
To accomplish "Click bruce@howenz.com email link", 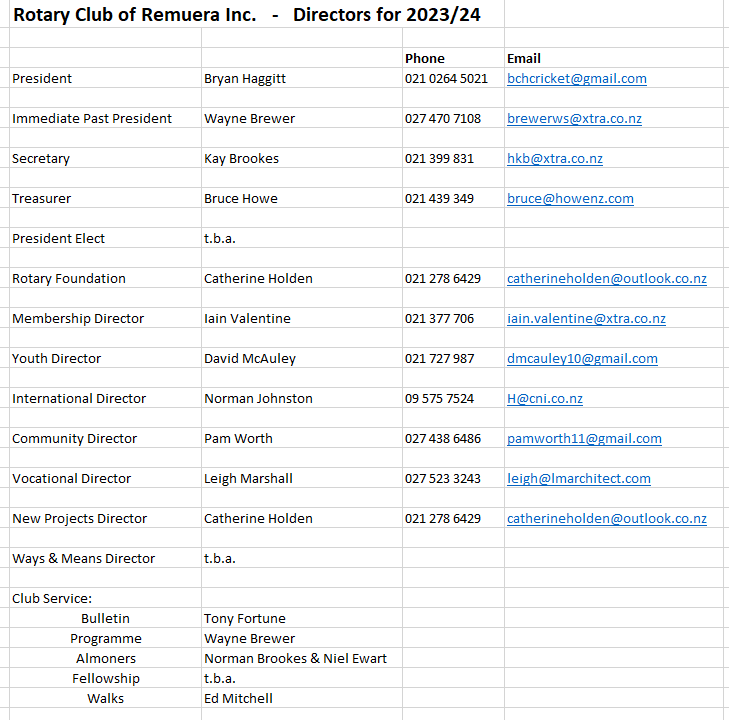I will (570, 198).
